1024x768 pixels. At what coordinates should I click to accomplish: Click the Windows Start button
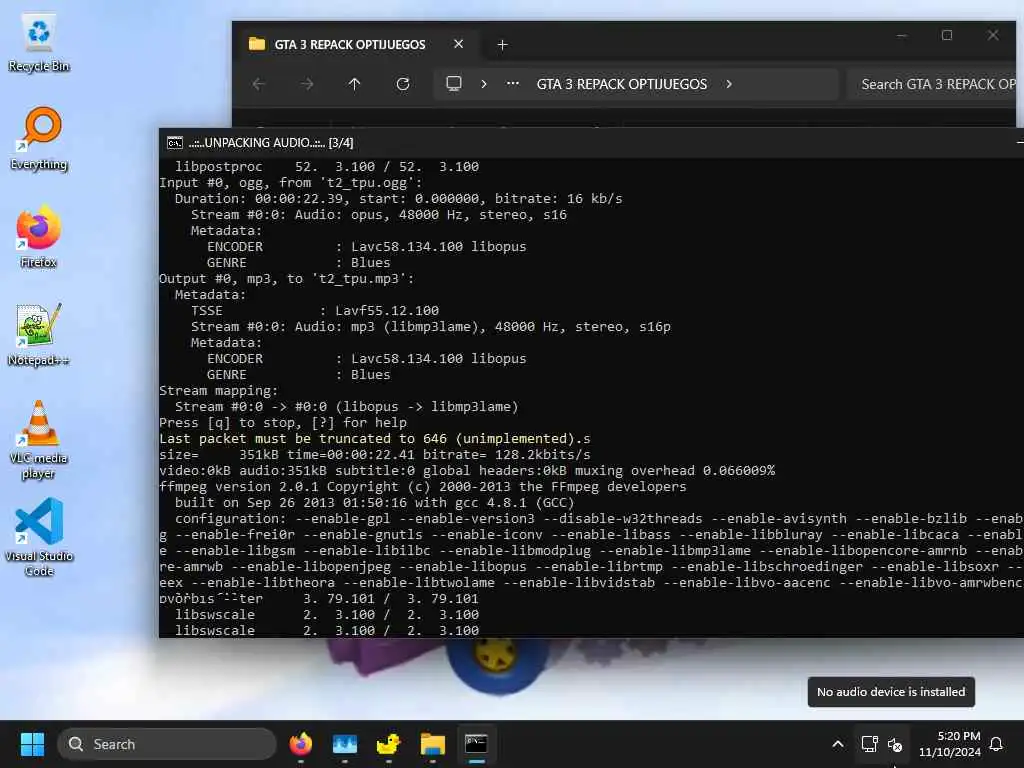(x=32, y=744)
